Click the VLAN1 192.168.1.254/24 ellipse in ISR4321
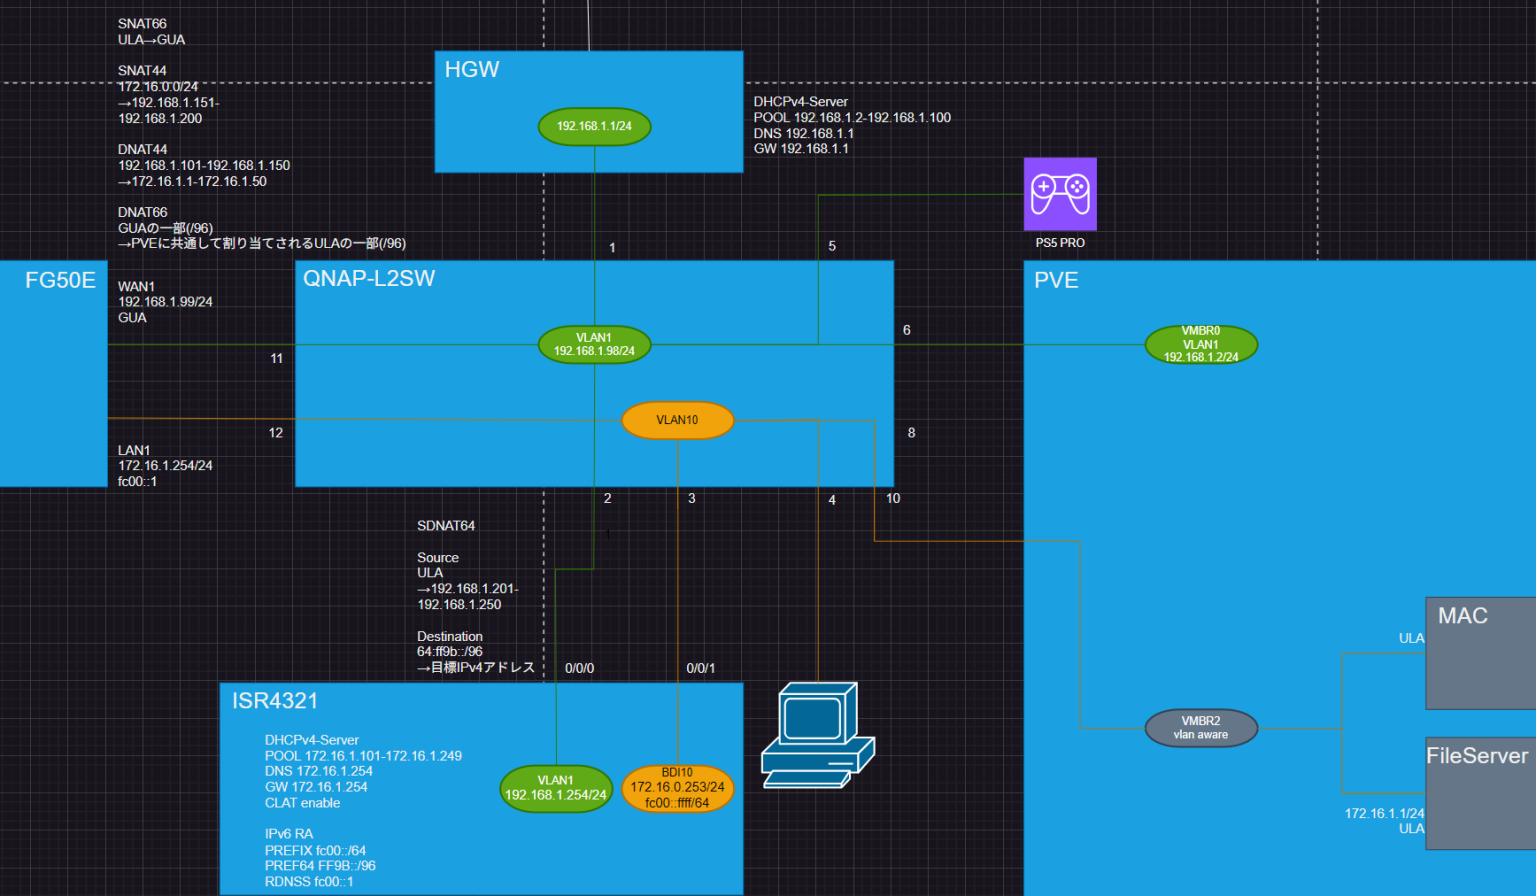1536x896 pixels. pyautogui.click(x=555, y=788)
